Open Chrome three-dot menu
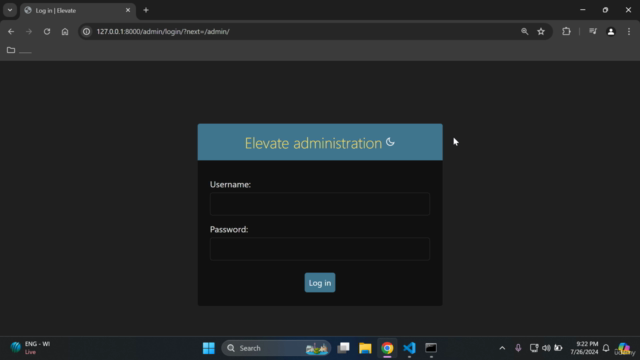Screen dimensions: 640x360 [629, 31]
